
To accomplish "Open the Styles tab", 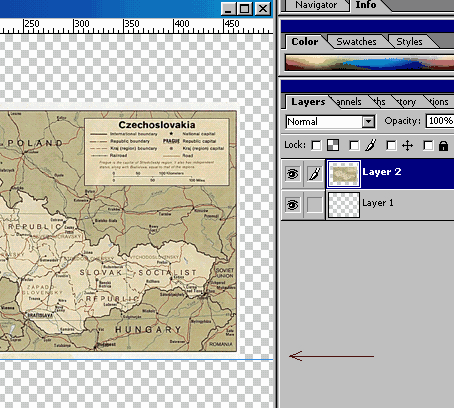I will pyautogui.click(x=409, y=42).
